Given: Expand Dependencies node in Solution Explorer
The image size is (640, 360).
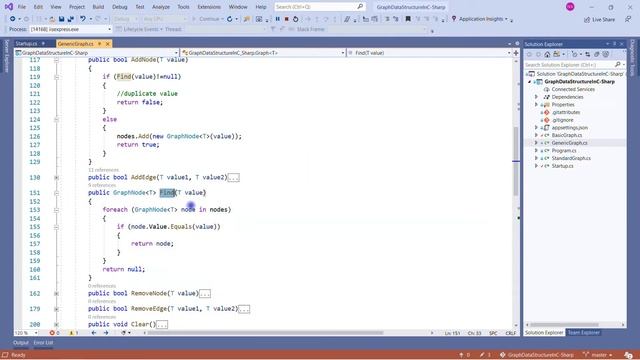Looking at the screenshot, I should (x=536, y=97).
